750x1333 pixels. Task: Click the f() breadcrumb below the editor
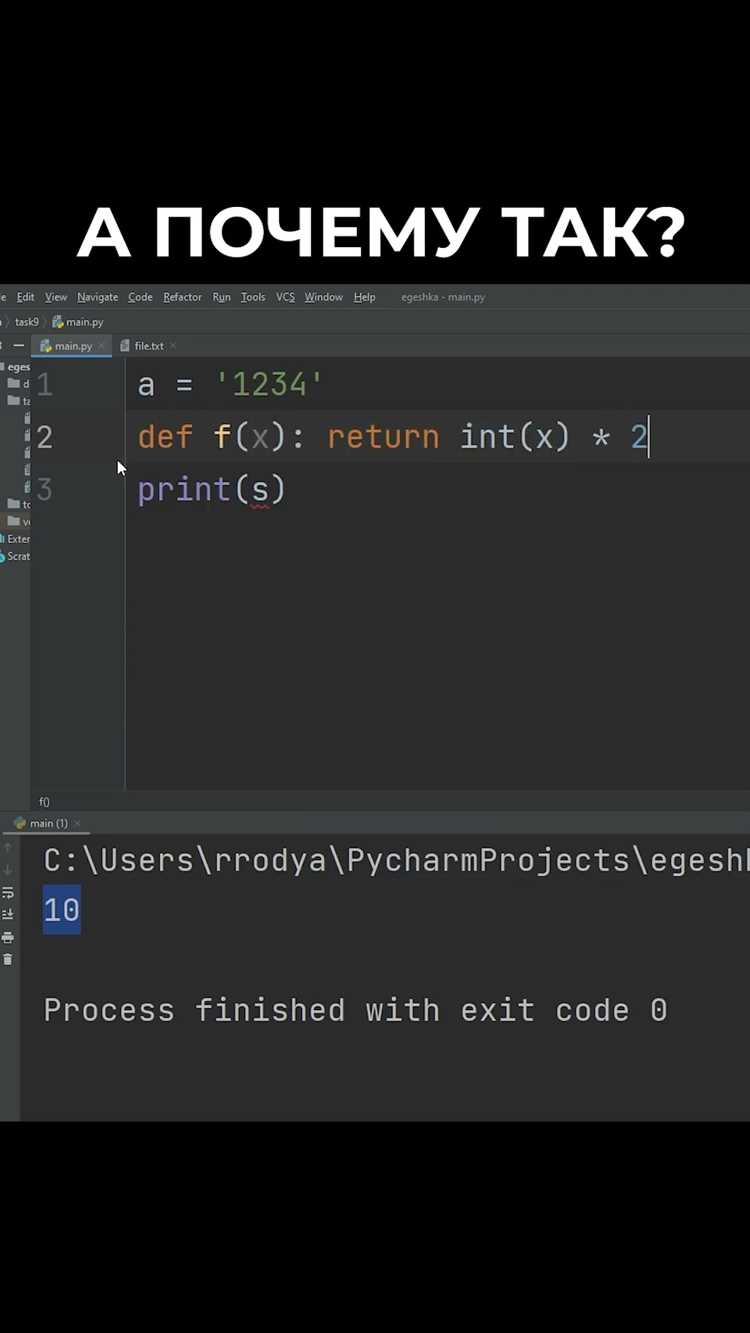[44, 802]
